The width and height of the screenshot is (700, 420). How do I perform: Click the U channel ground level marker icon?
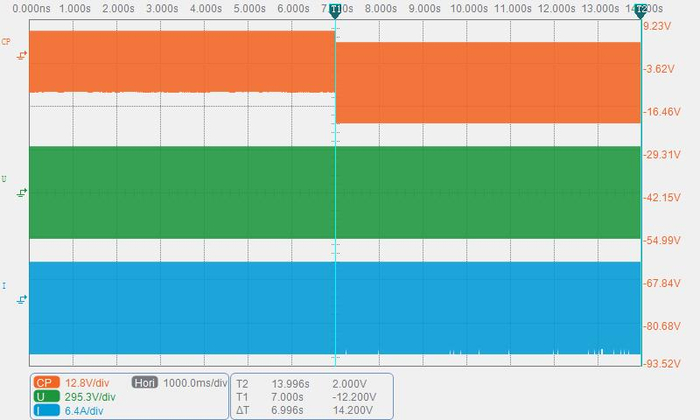(x=21, y=193)
